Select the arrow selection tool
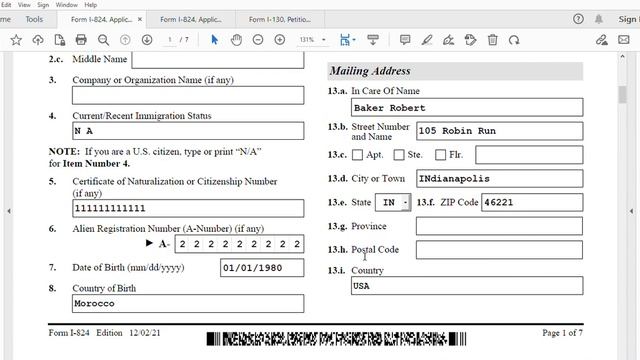This screenshot has height=360, width=640. (215, 40)
